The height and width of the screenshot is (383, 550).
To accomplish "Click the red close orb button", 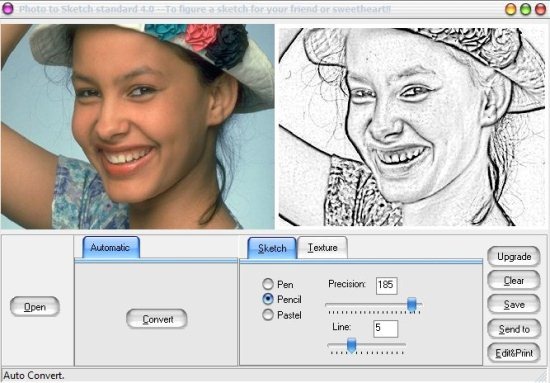I will point(540,9).
